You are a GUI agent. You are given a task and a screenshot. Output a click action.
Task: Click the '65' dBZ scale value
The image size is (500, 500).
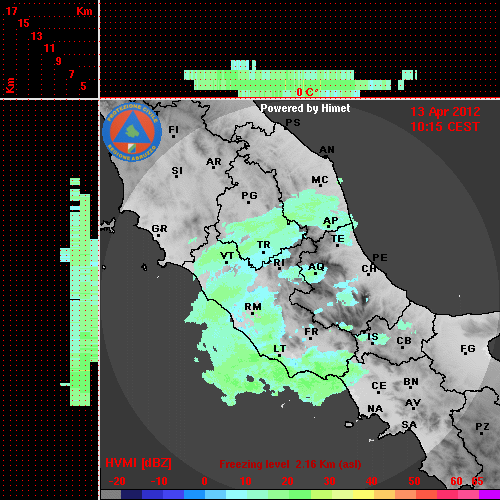(x=477, y=481)
